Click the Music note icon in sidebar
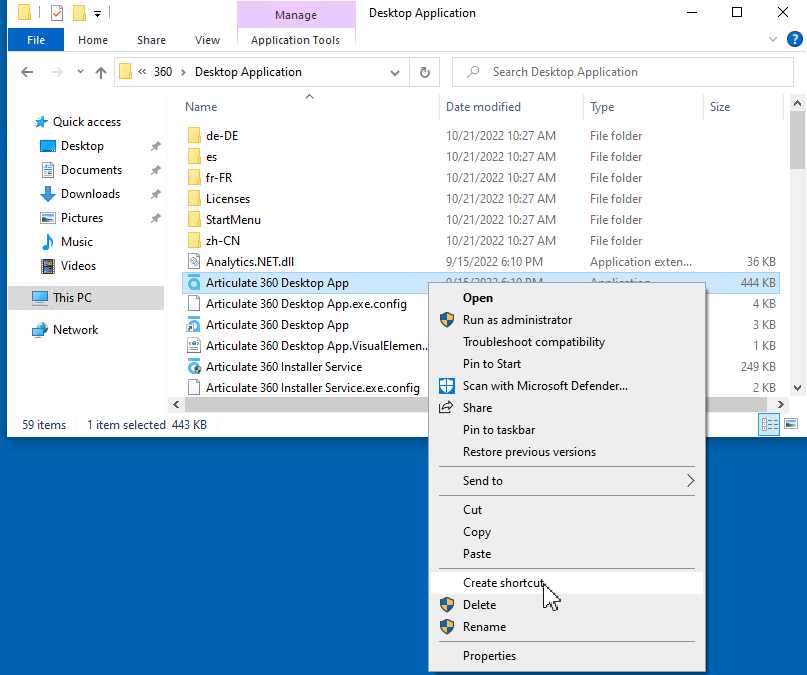The height and width of the screenshot is (675, 807). tap(48, 242)
